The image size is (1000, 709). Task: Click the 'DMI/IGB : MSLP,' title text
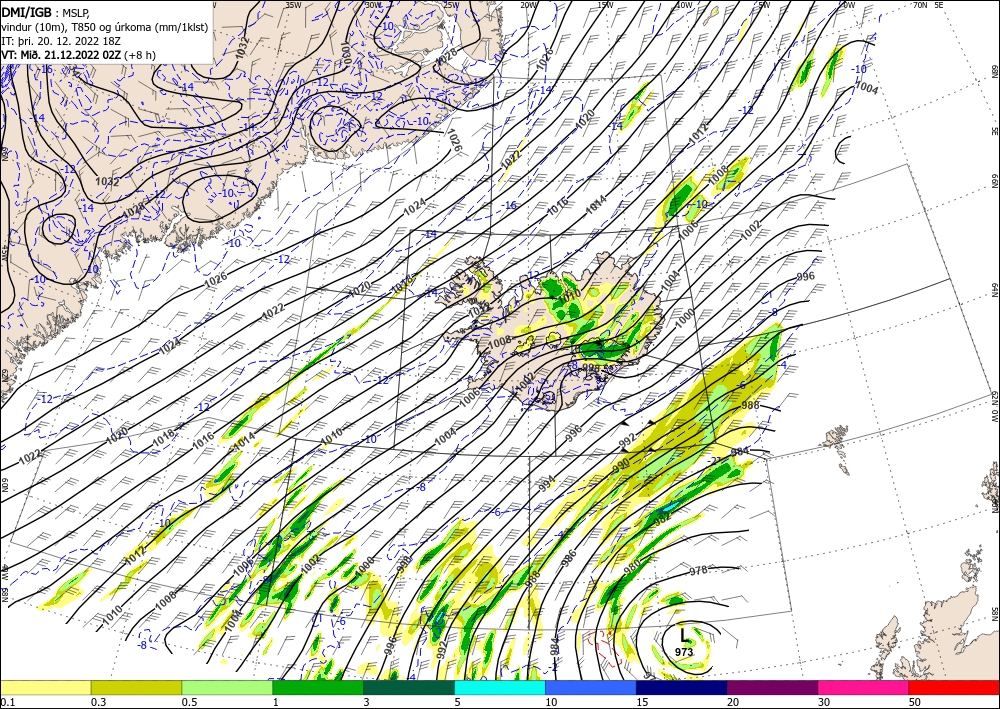click(x=47, y=11)
